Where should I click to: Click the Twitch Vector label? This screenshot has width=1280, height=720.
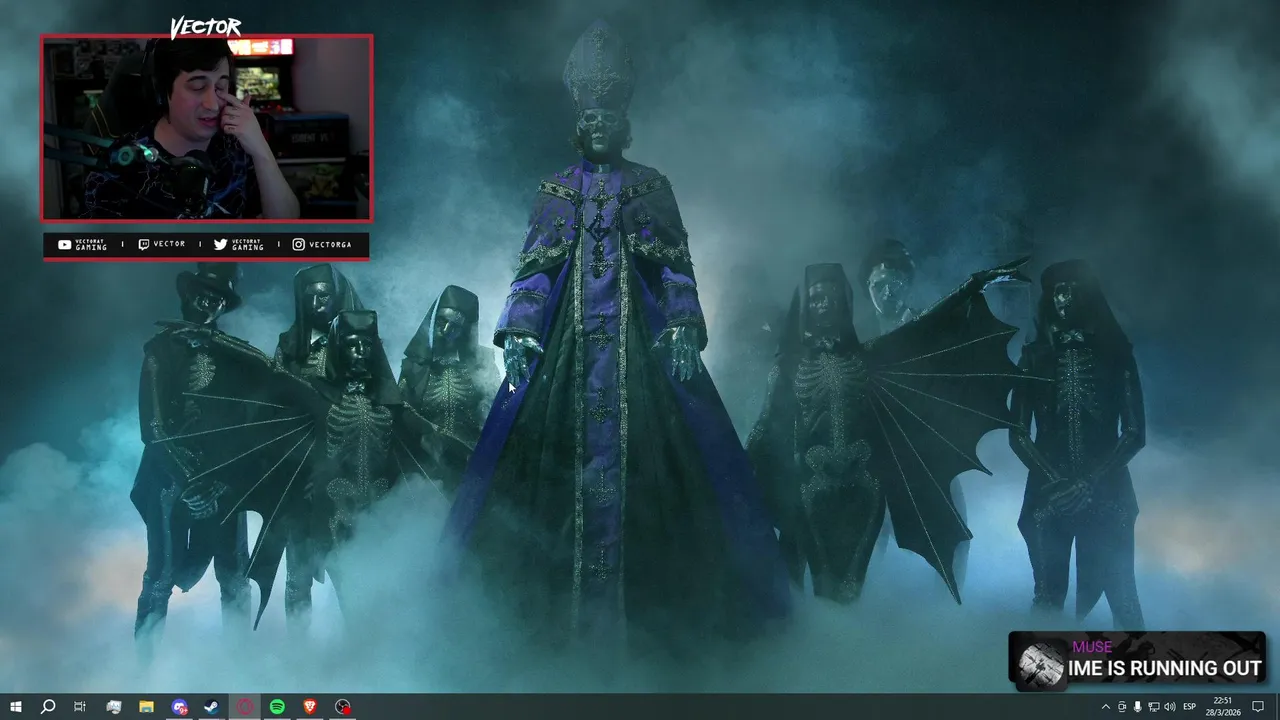click(161, 244)
